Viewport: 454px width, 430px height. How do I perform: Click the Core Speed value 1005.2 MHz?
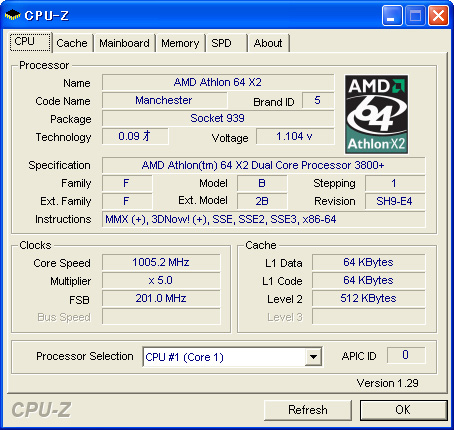pos(161,262)
